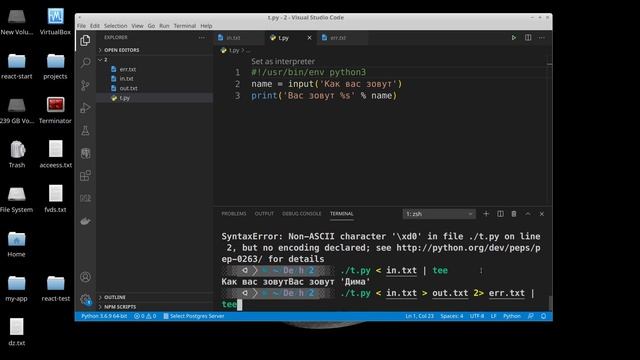Screen dimensions: 640x360
Task: Maximize terminal panel with caret icon
Action: click(528, 214)
